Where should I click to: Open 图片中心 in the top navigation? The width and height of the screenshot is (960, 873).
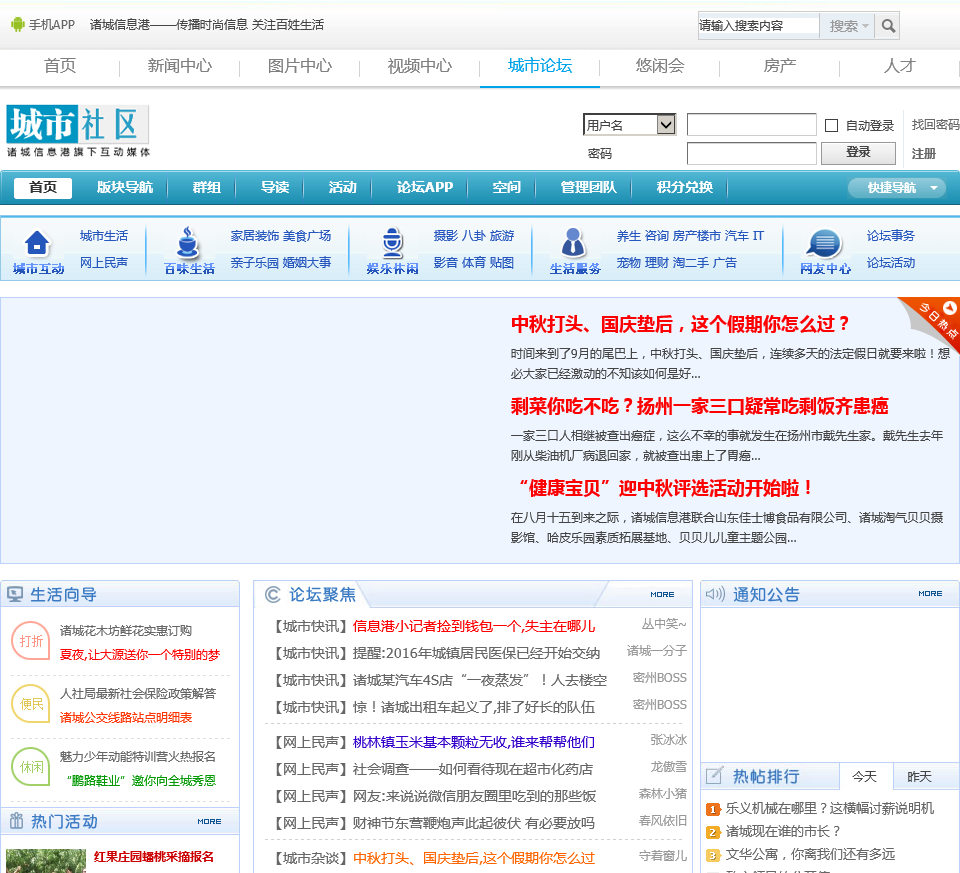(x=299, y=66)
